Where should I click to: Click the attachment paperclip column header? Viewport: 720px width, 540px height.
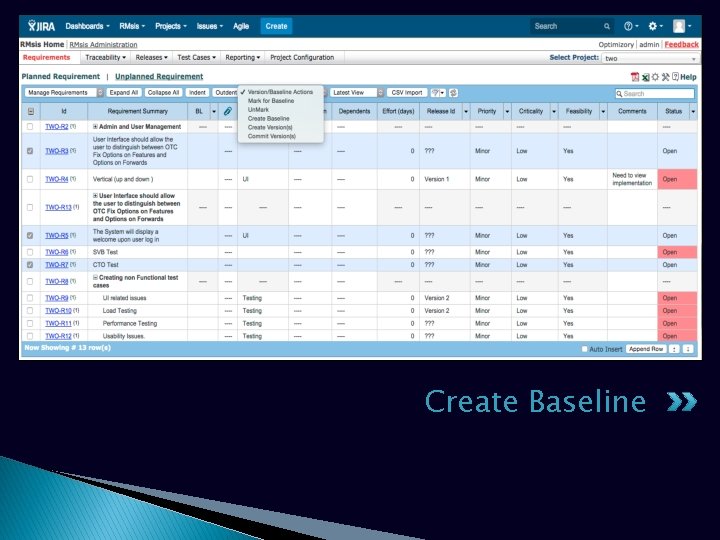coord(228,111)
